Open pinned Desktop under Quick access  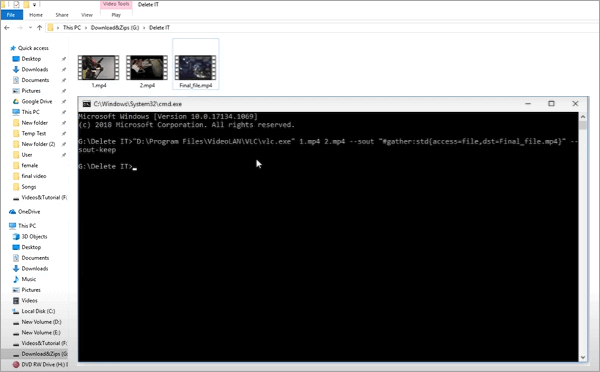coord(31,59)
